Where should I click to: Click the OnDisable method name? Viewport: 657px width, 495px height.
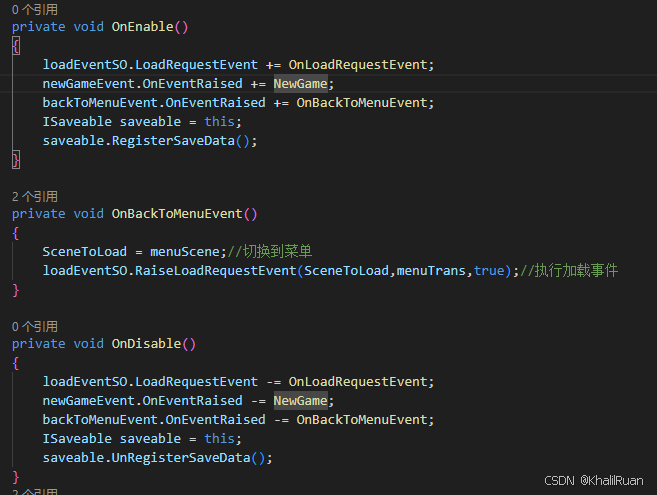[x=146, y=344]
